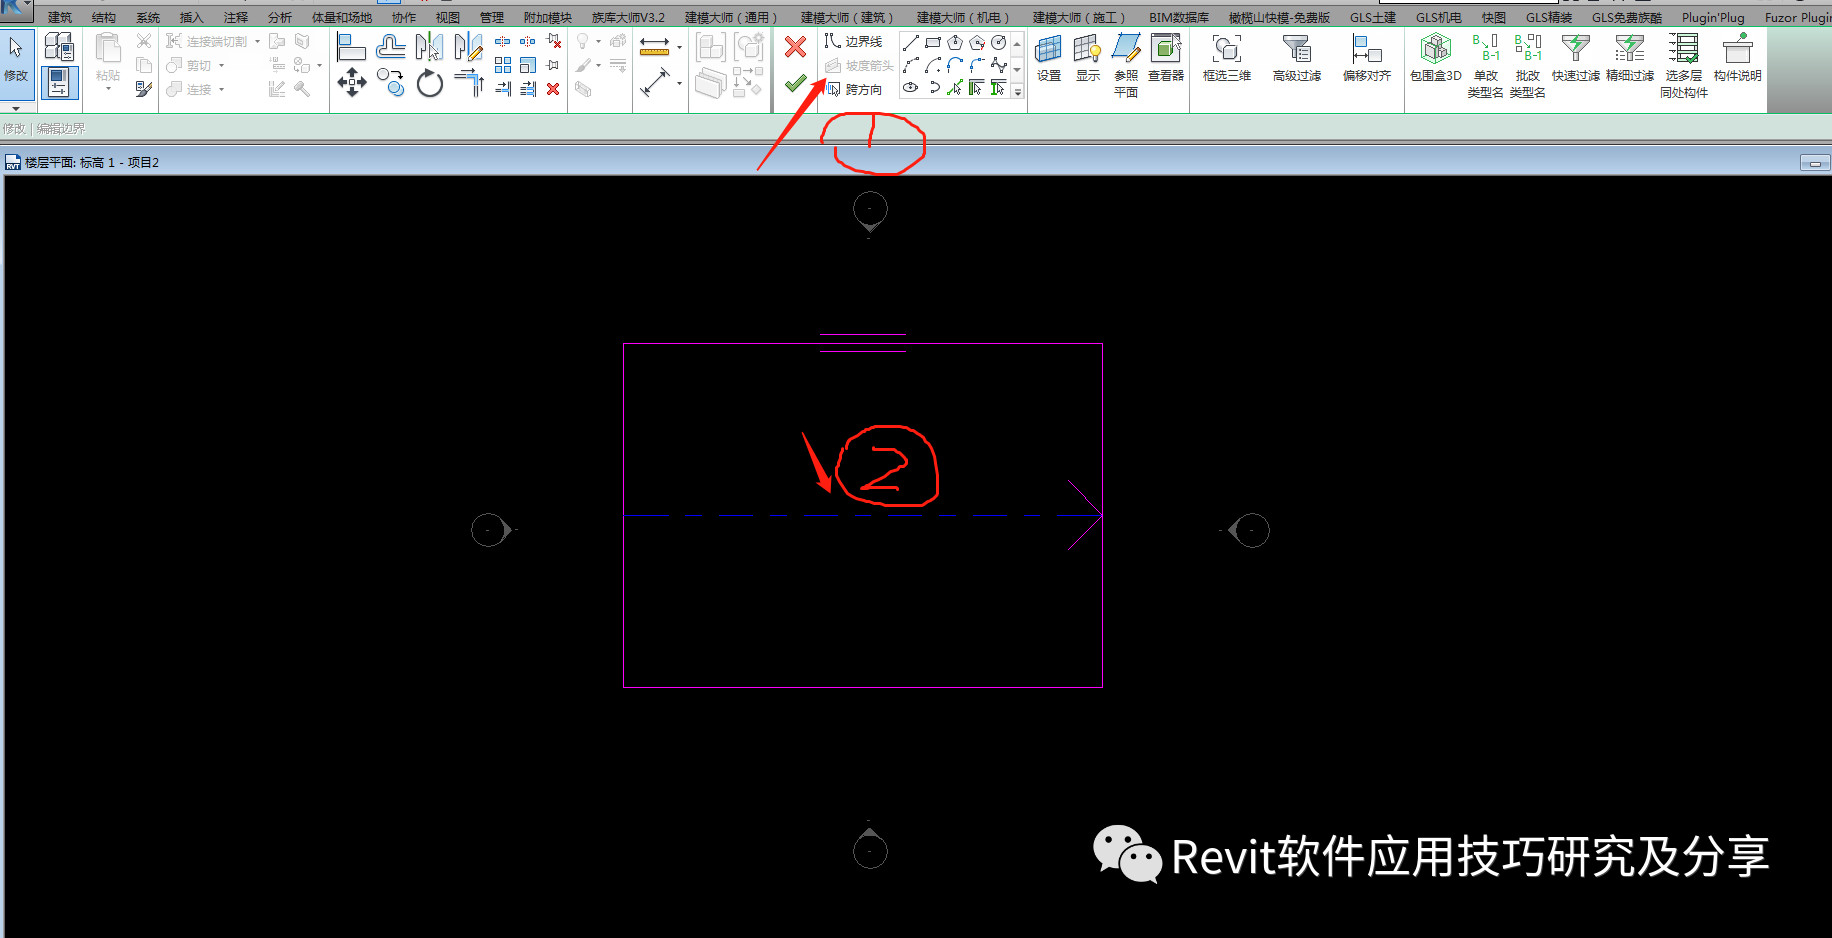Open the 视图 ribbon tab
Screen dimensions: 1832x938
pos(448,18)
